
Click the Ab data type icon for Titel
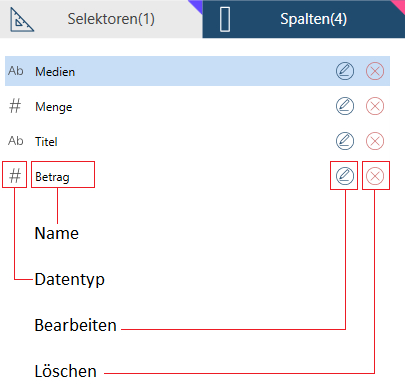(16, 141)
